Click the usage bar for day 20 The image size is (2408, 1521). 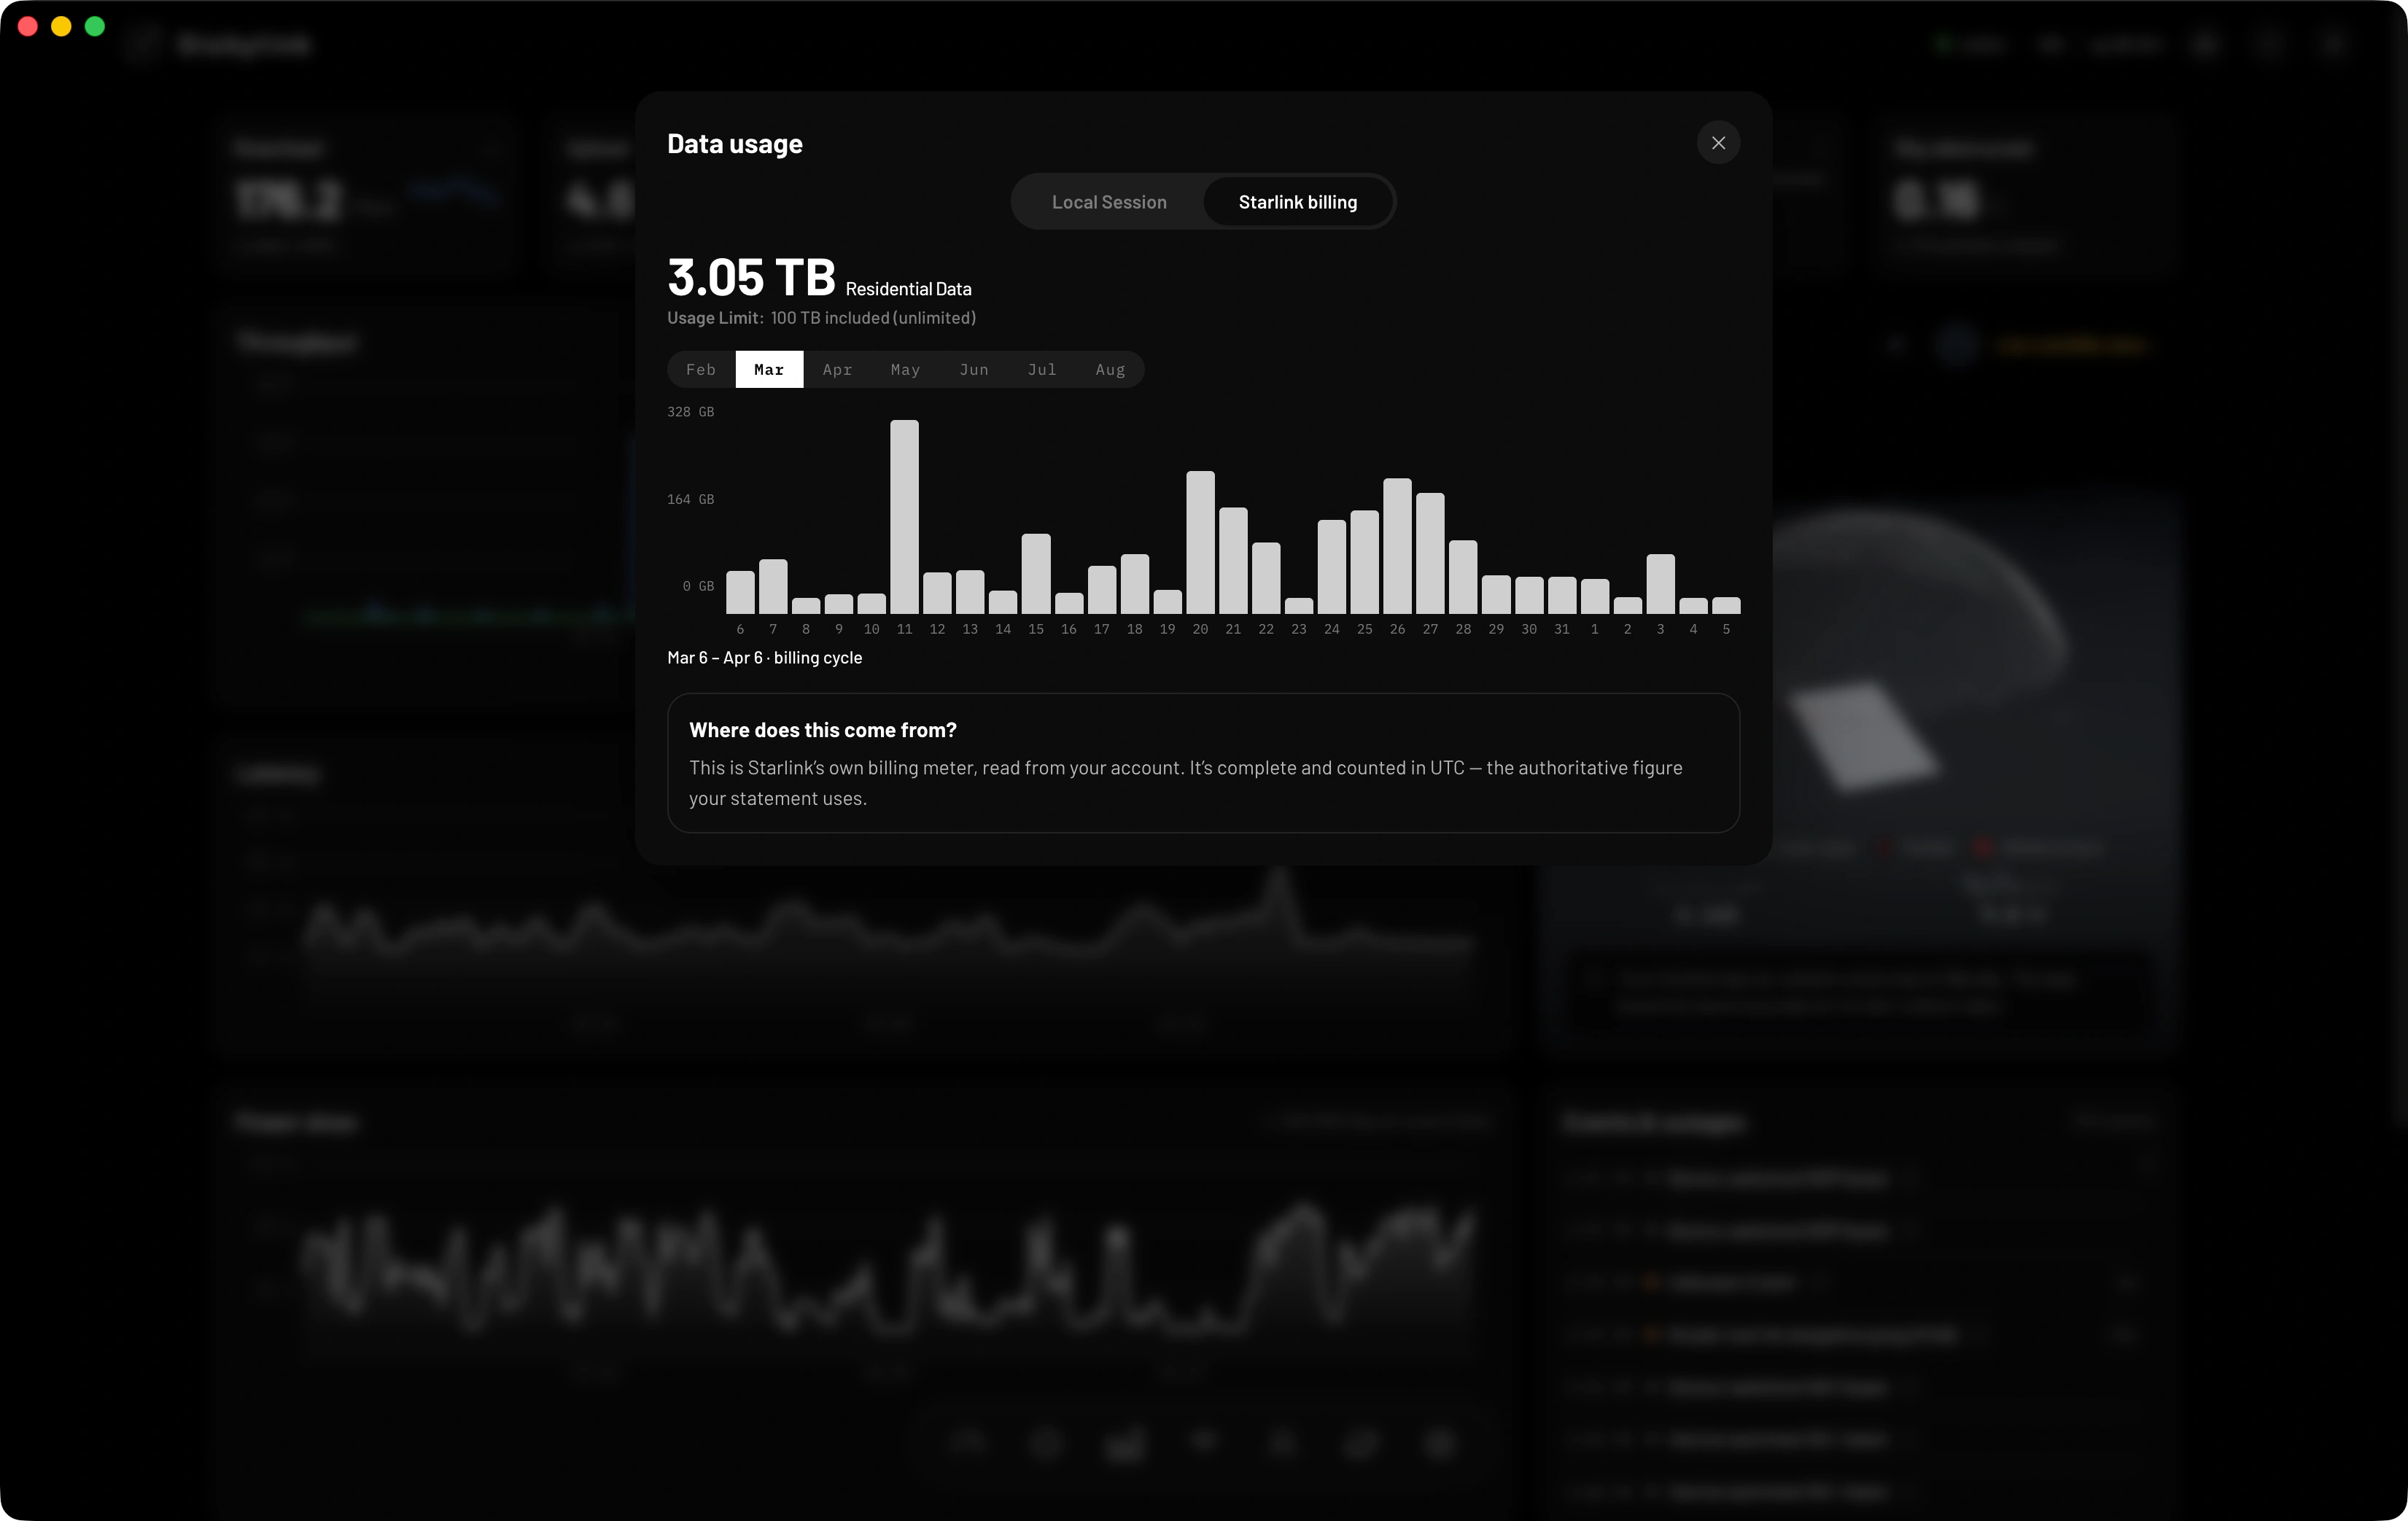[1200, 542]
